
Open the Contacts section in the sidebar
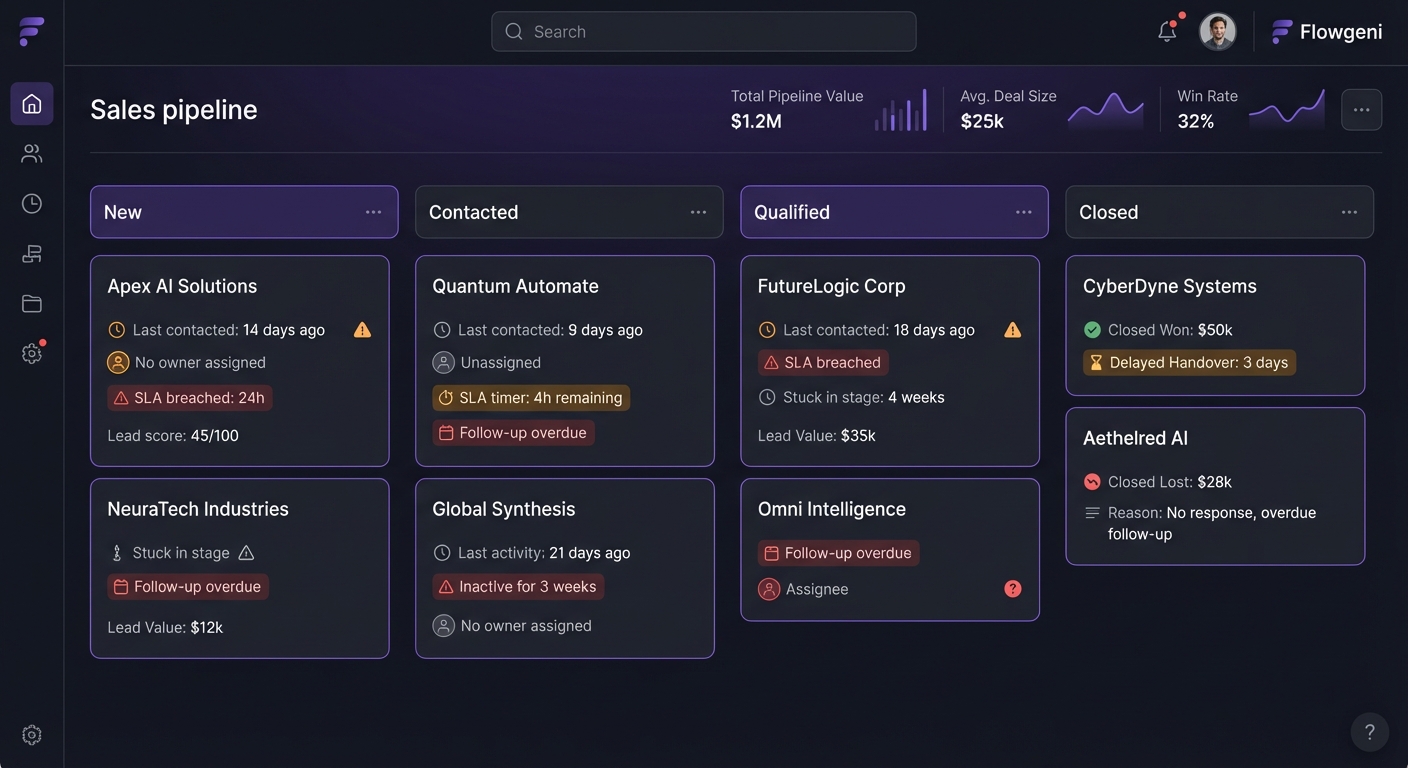click(x=31, y=153)
